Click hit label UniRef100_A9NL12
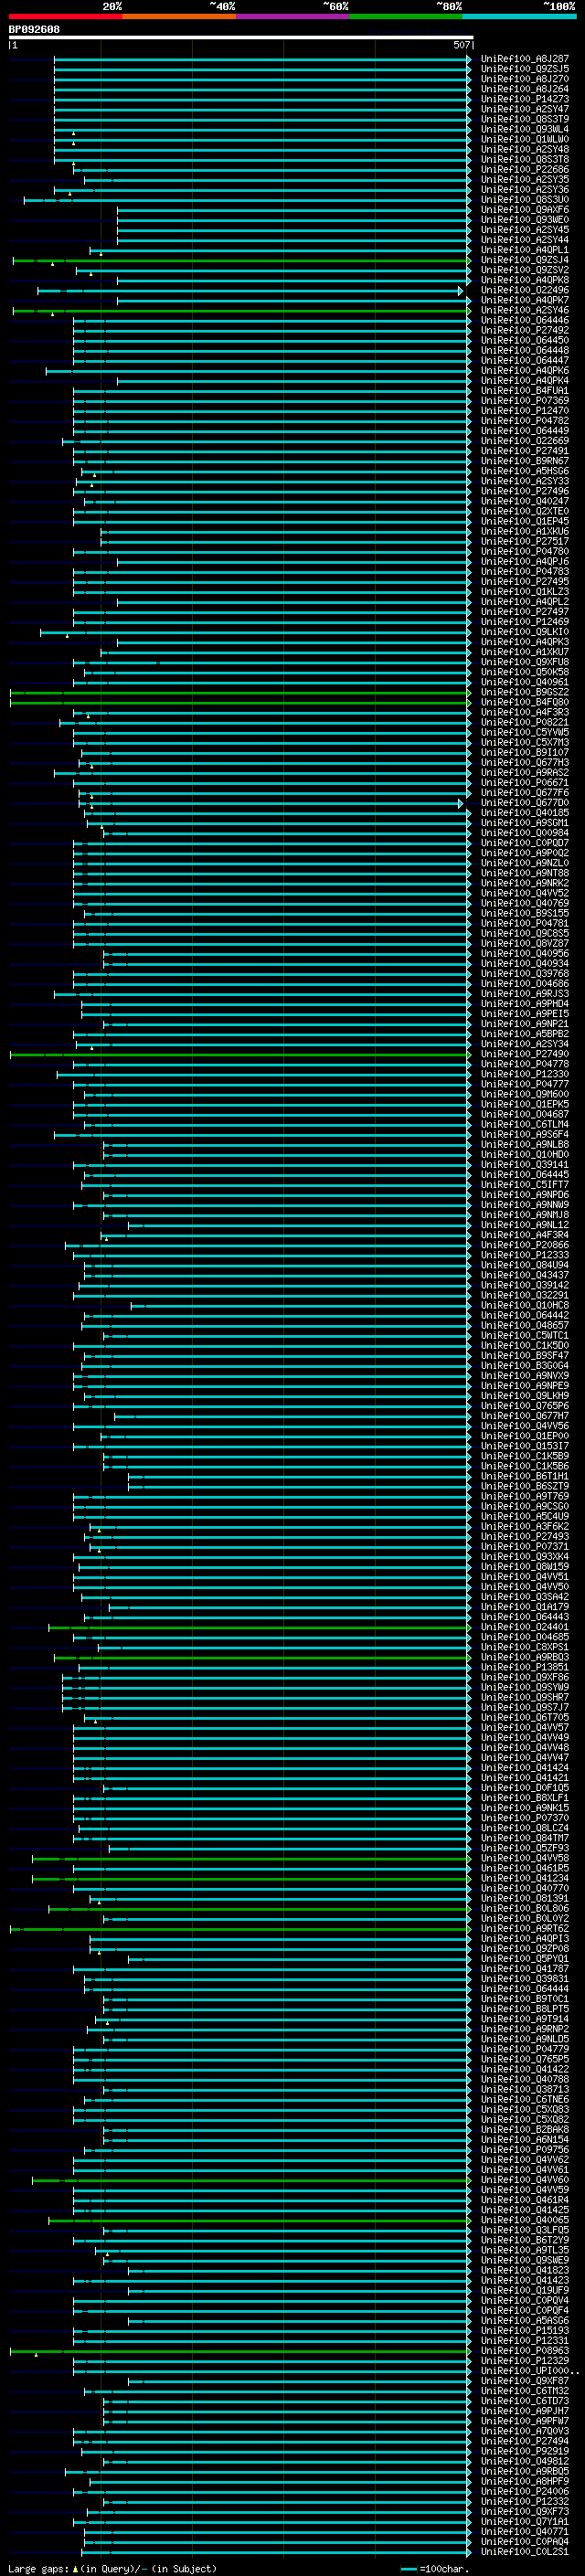This screenshot has height=2576, width=585. [x=525, y=1225]
